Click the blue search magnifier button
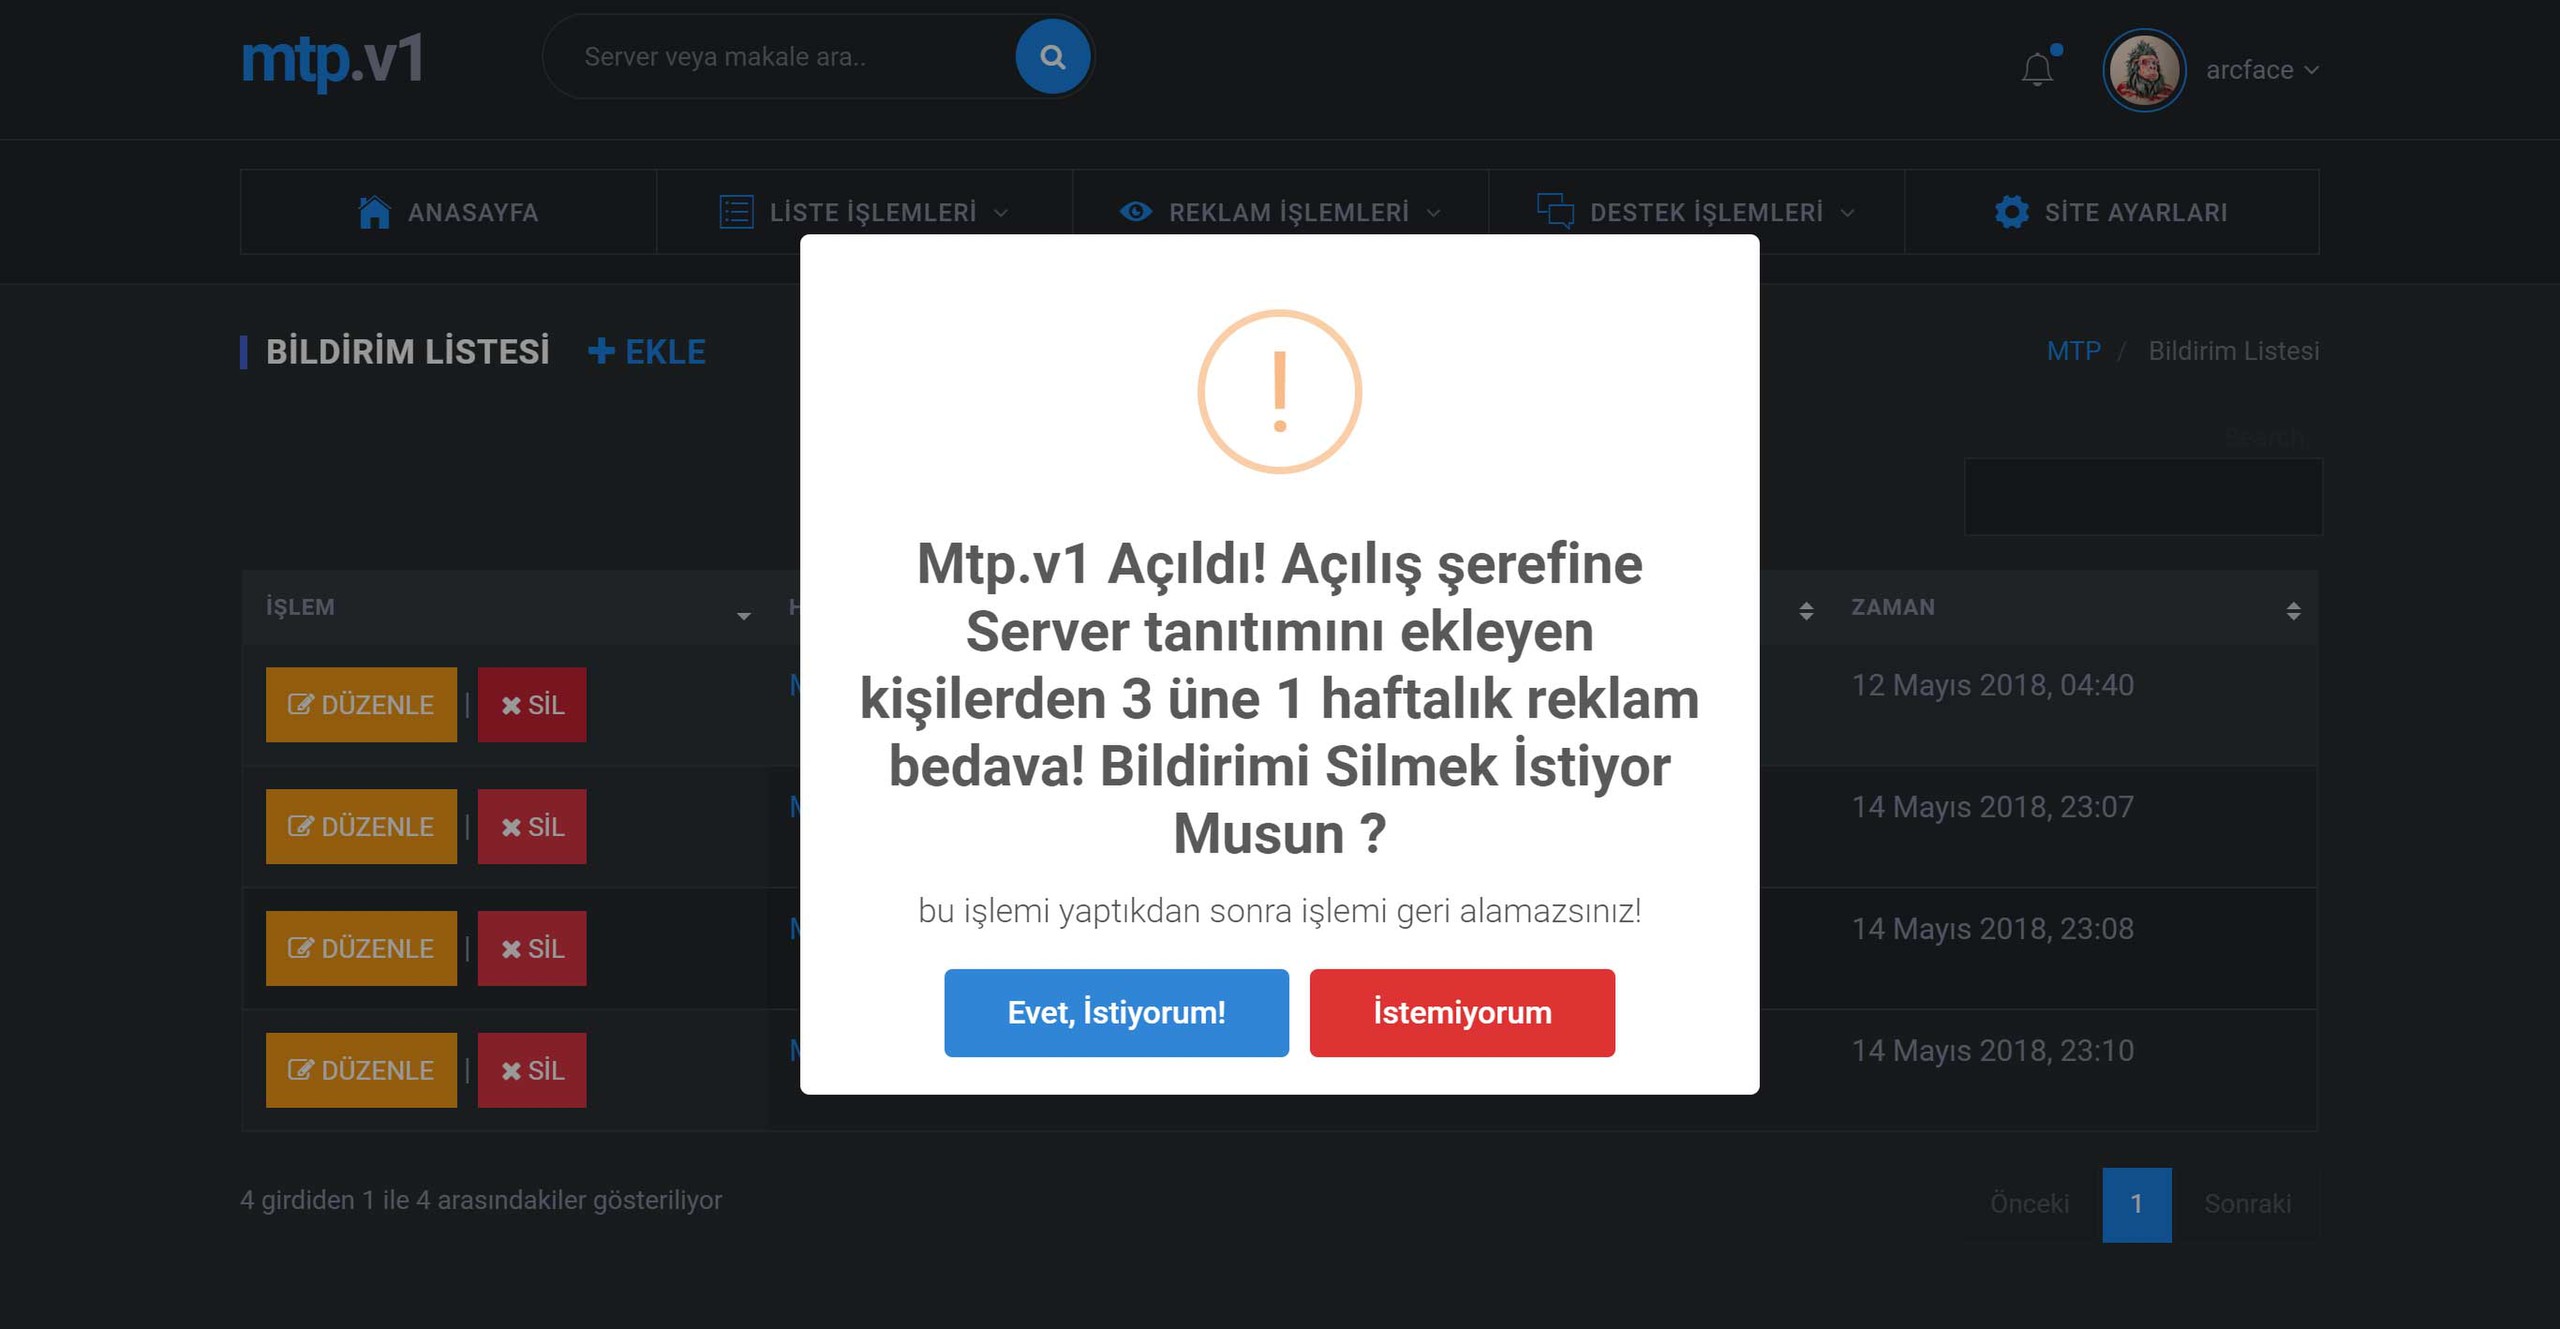The height and width of the screenshot is (1329, 2560). (1052, 57)
